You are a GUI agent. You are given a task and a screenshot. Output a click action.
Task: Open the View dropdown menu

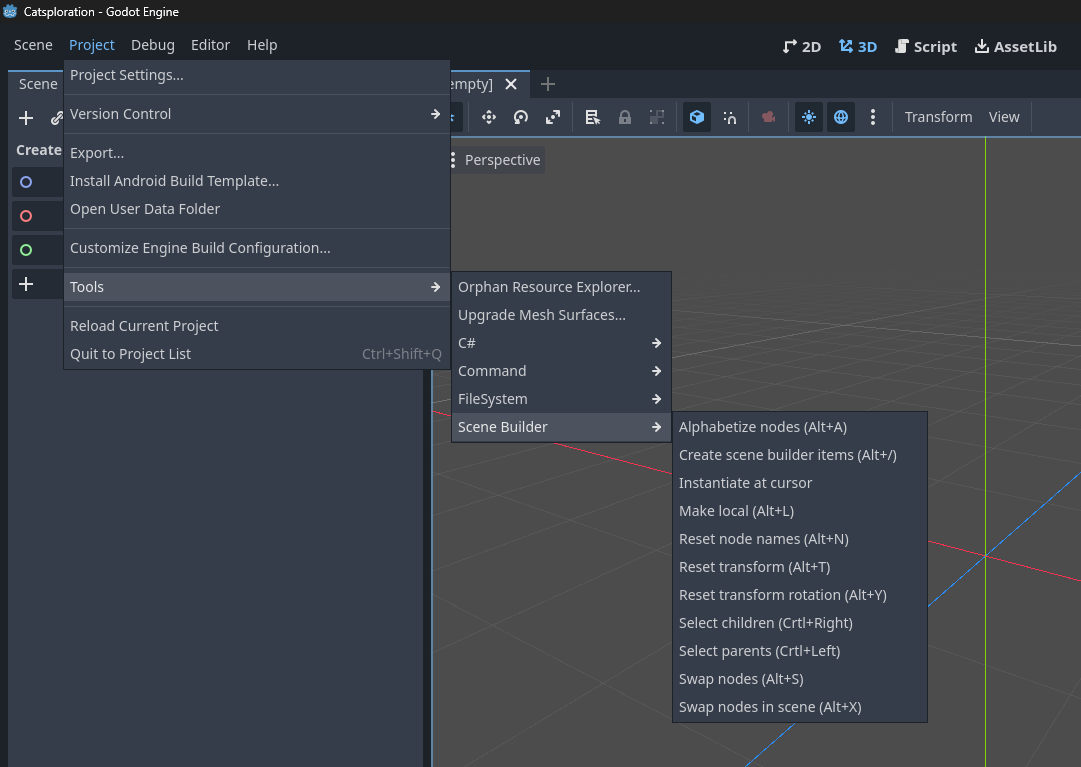pos(1004,117)
